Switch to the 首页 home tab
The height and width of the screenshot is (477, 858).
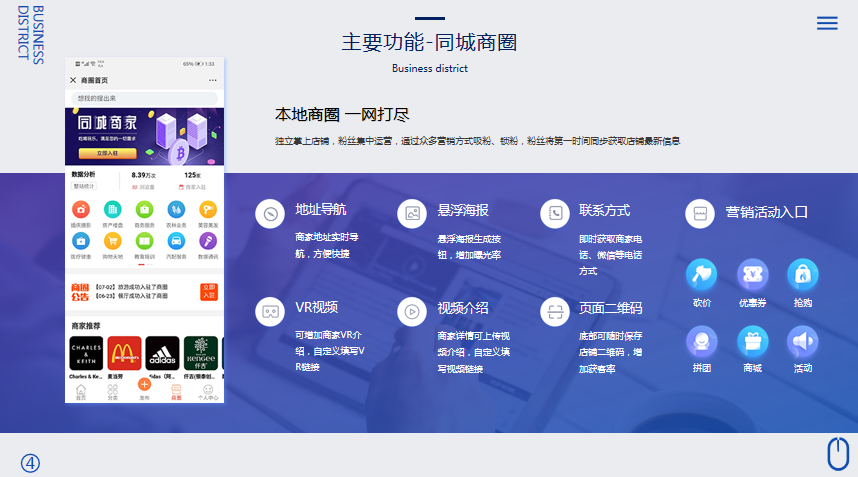(81, 392)
